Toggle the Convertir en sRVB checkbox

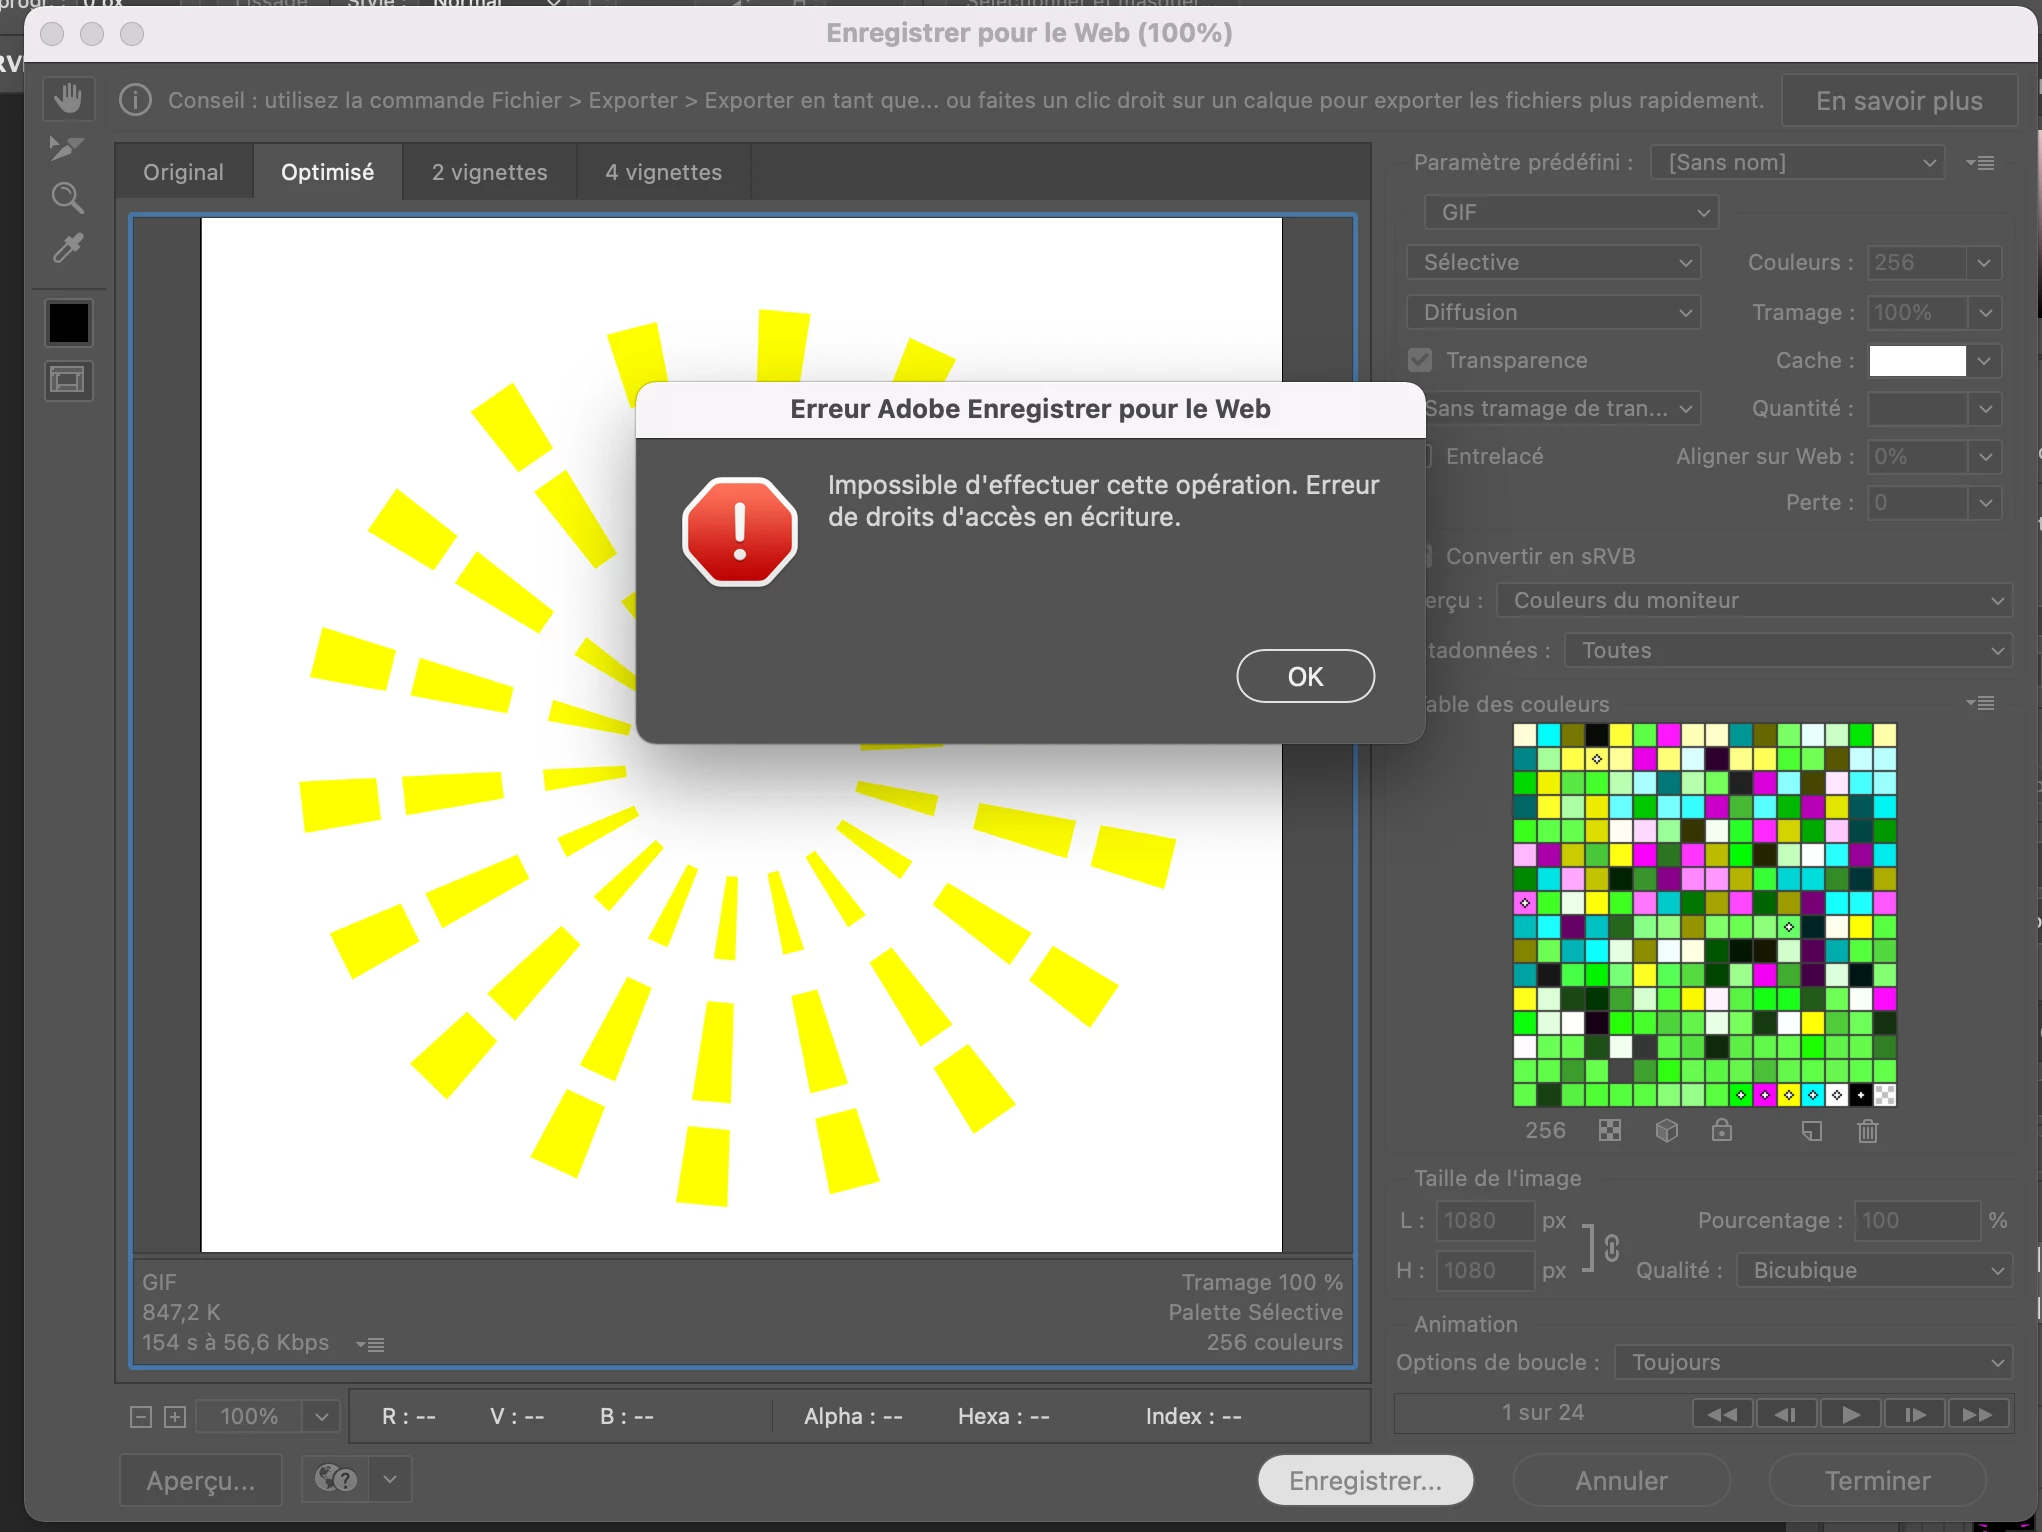[1427, 556]
